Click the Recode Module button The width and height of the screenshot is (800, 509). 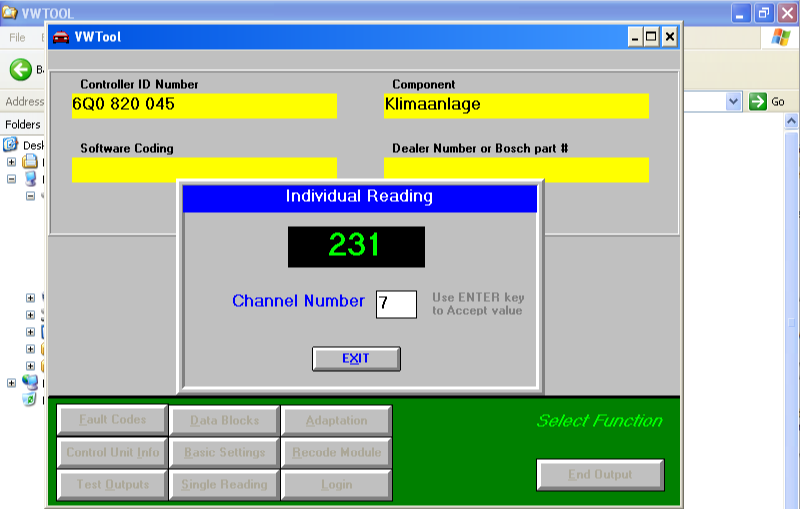[x=337, y=453]
